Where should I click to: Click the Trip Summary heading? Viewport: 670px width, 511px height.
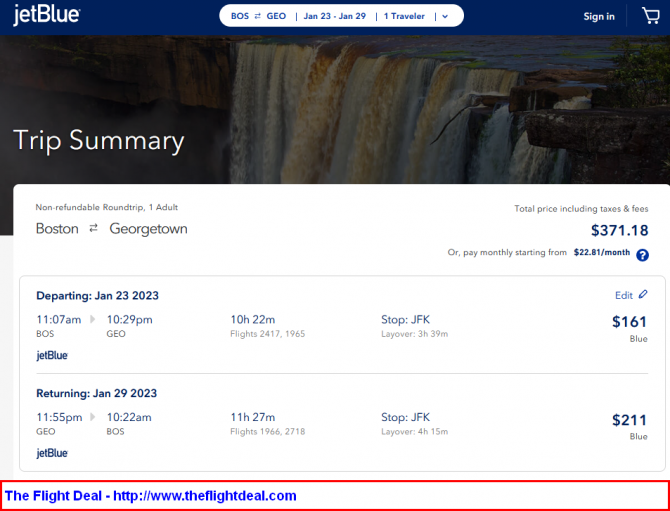pyautogui.click(x=99, y=141)
